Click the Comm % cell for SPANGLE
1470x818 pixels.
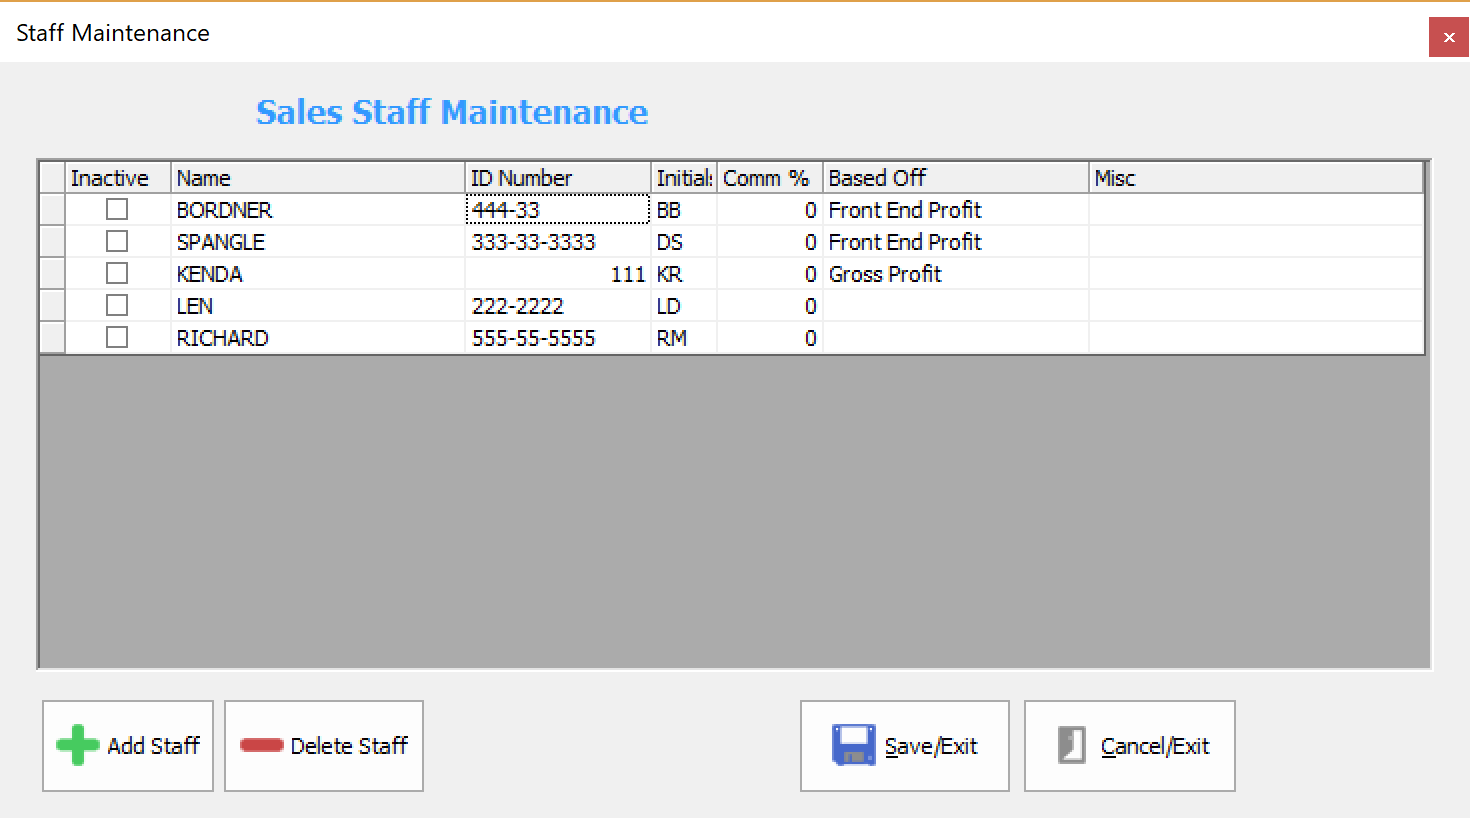tap(770, 241)
